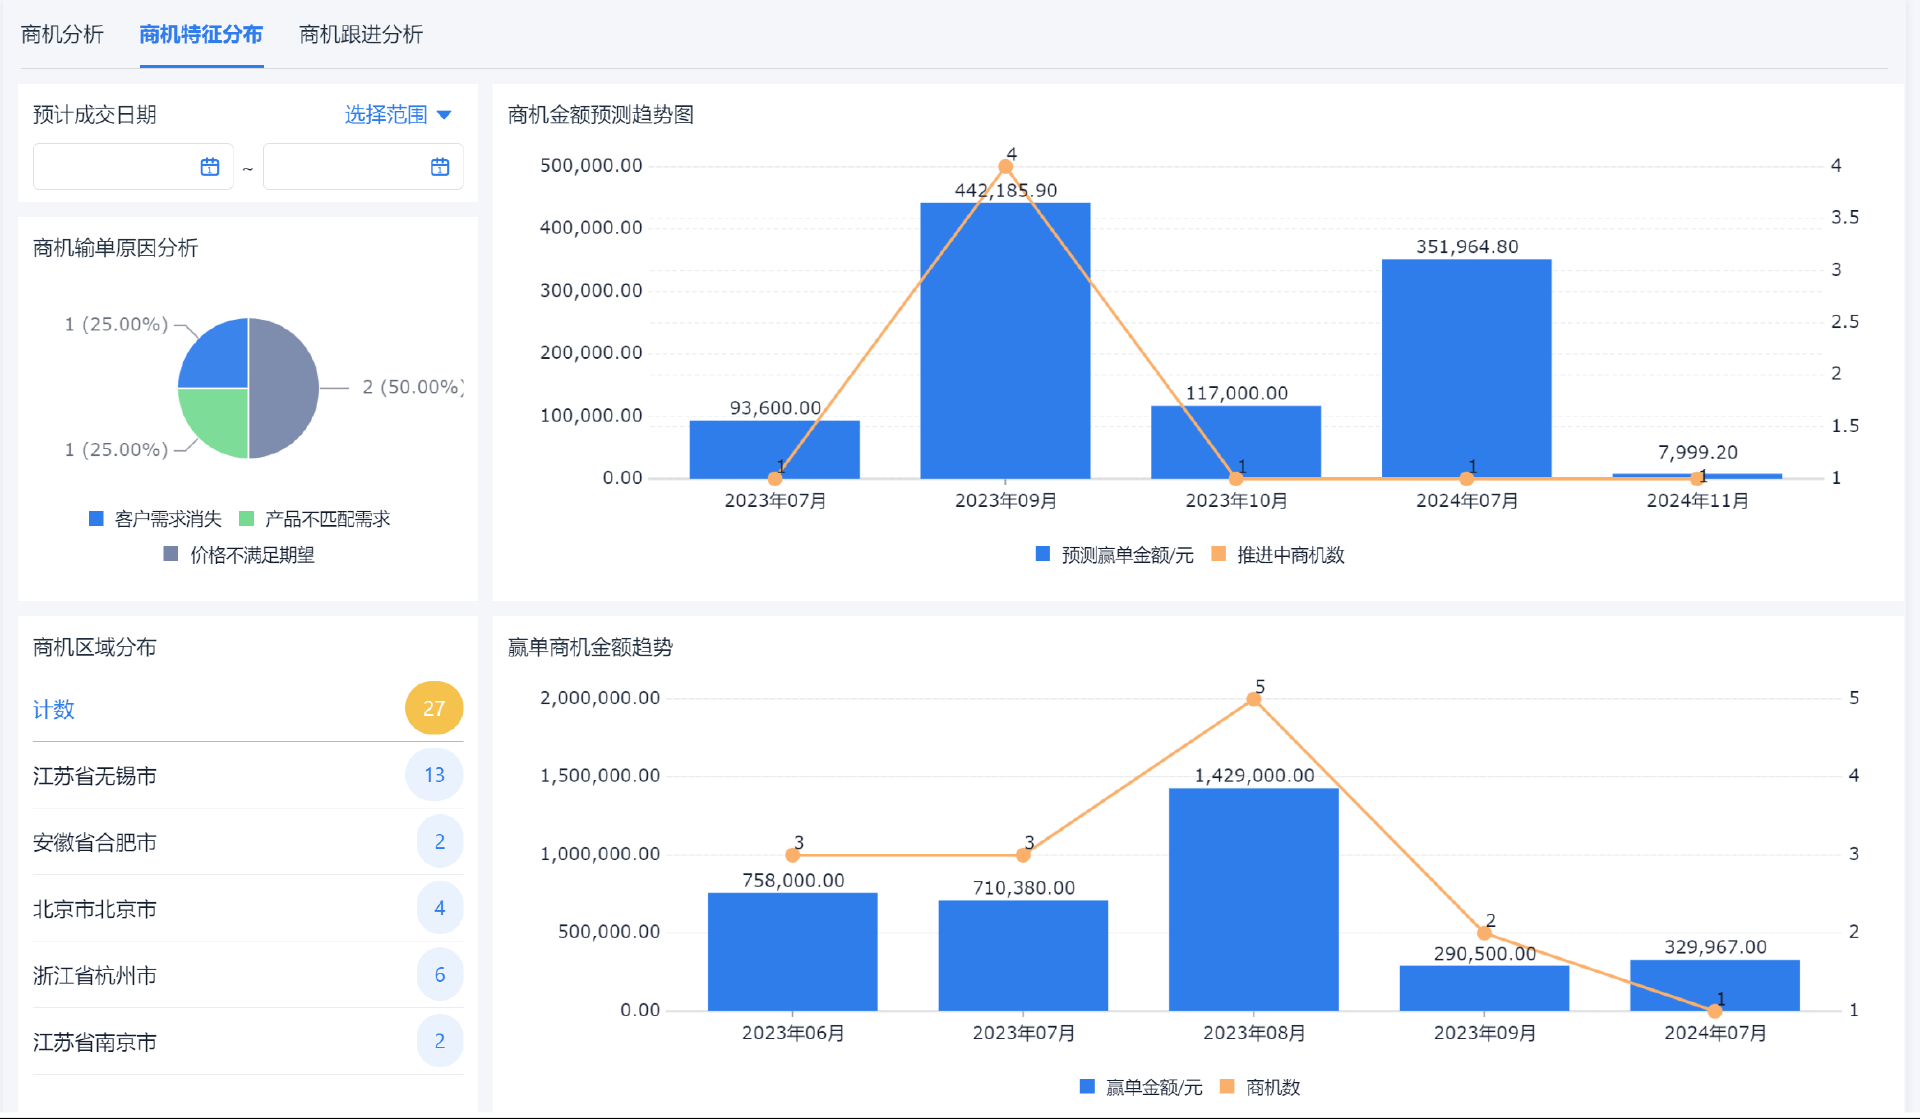Select the 江苏省无锡市 region row
Screen dimensions: 1920x1119
[x=95, y=776]
